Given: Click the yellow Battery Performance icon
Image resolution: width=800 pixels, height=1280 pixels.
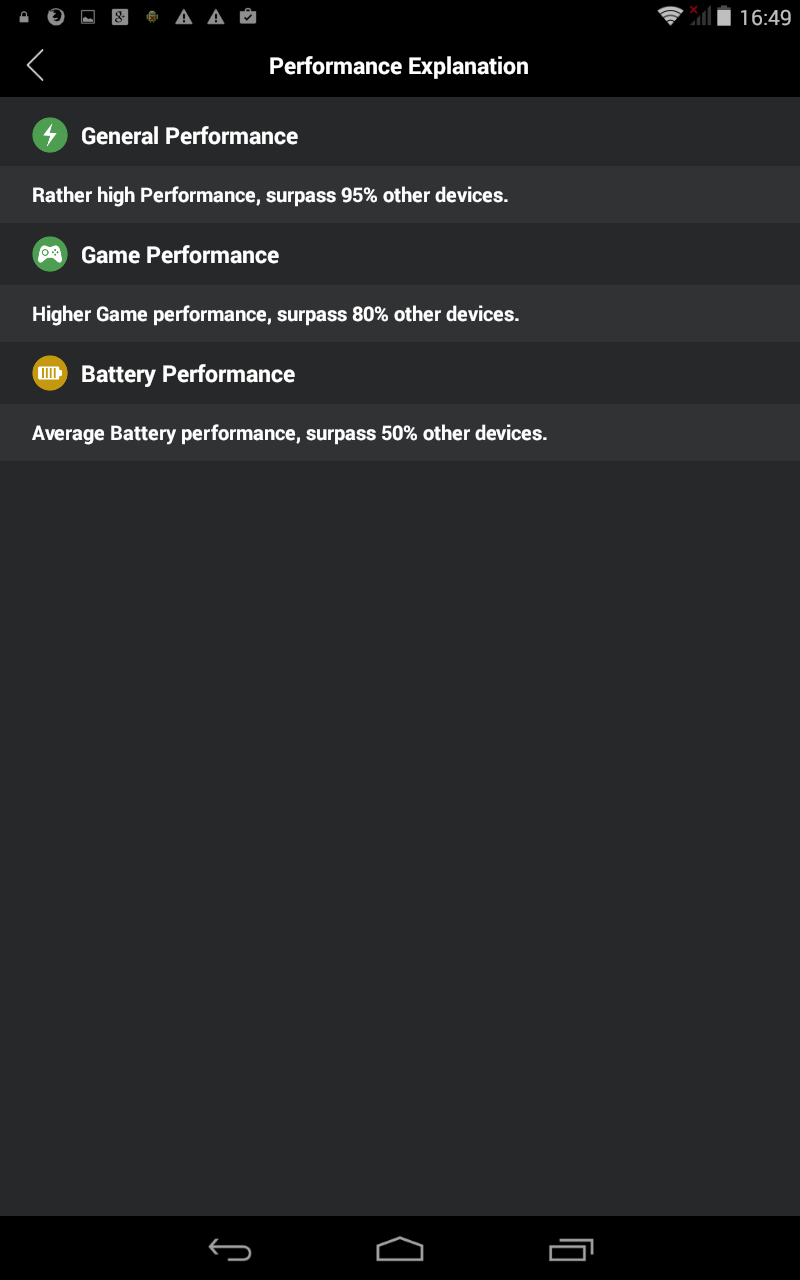Looking at the screenshot, I should [x=50, y=373].
